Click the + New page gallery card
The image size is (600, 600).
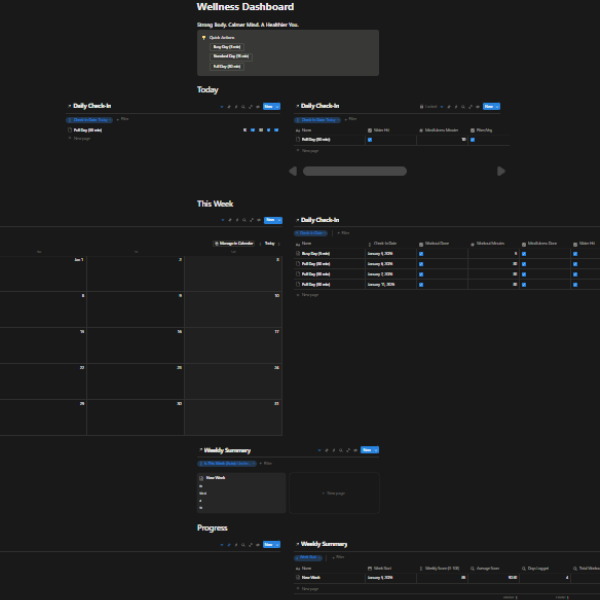point(335,493)
